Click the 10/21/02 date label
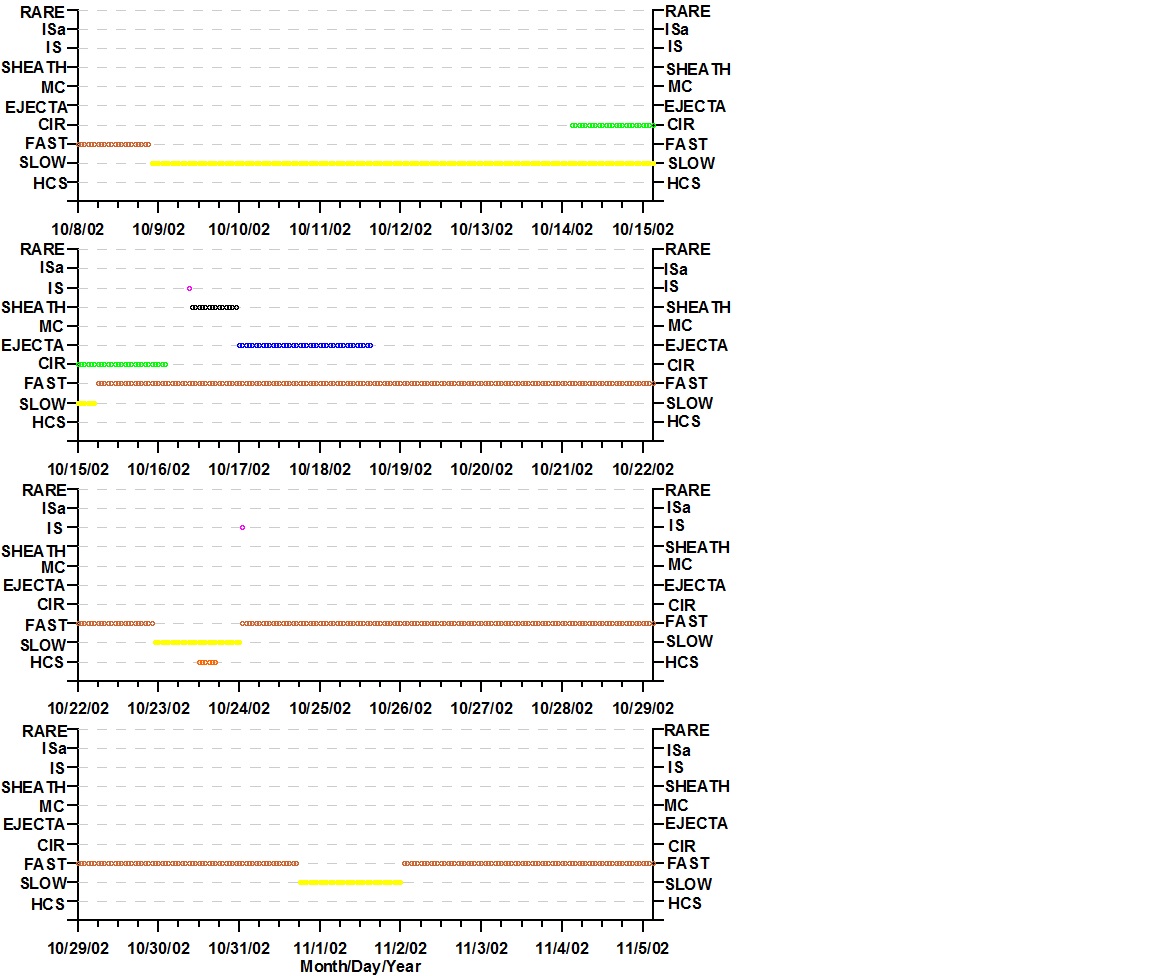 [562, 469]
